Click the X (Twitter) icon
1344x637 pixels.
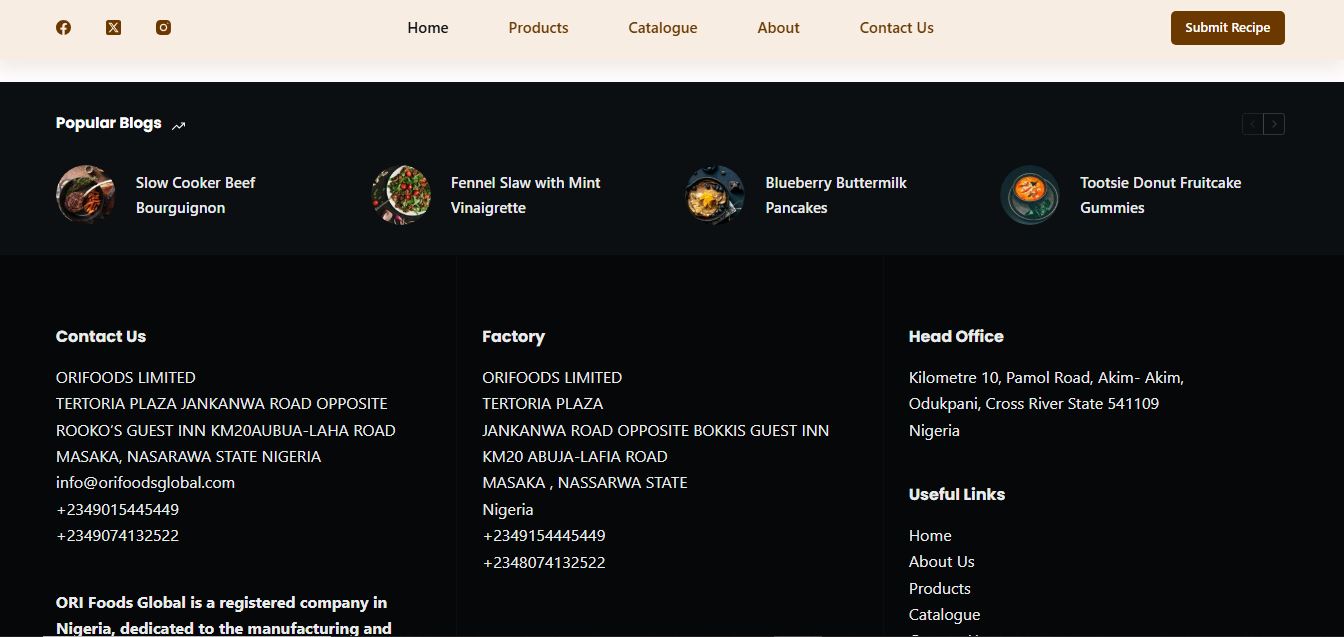(x=113, y=28)
